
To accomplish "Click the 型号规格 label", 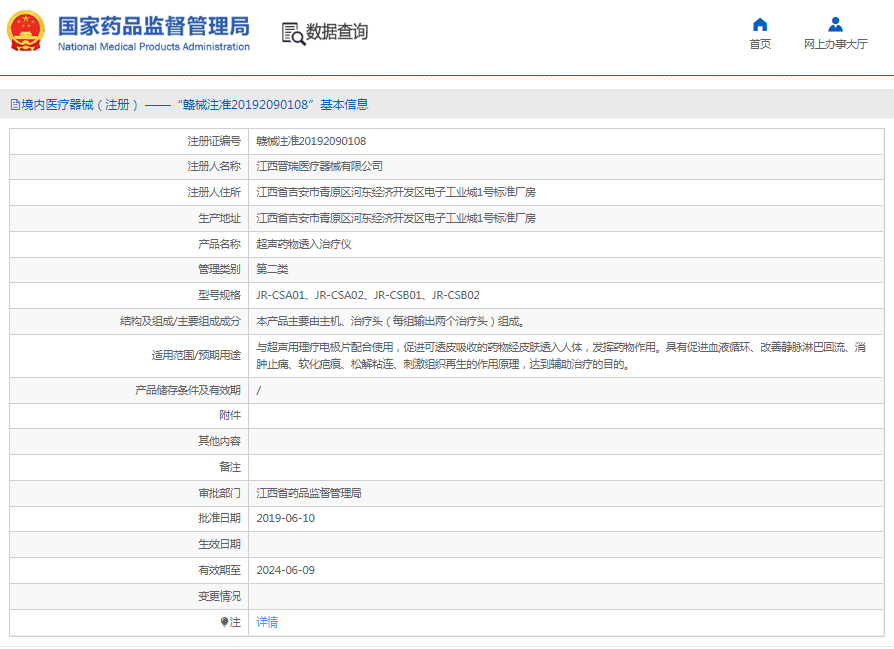I will pyautogui.click(x=219, y=295).
